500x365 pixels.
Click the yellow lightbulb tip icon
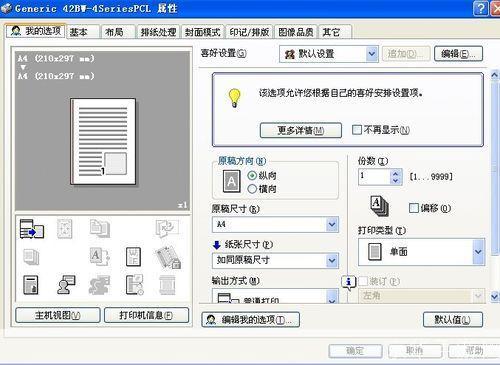click(234, 98)
